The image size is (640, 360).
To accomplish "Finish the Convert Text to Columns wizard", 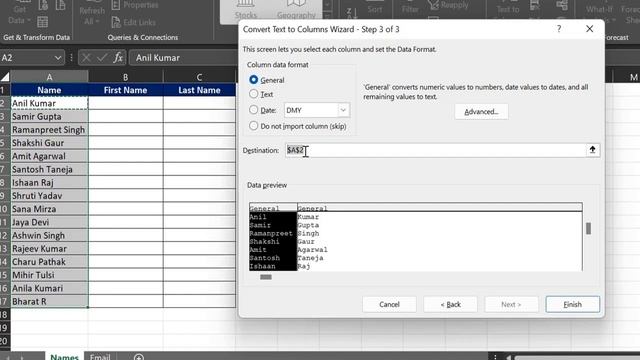I will tap(572, 304).
